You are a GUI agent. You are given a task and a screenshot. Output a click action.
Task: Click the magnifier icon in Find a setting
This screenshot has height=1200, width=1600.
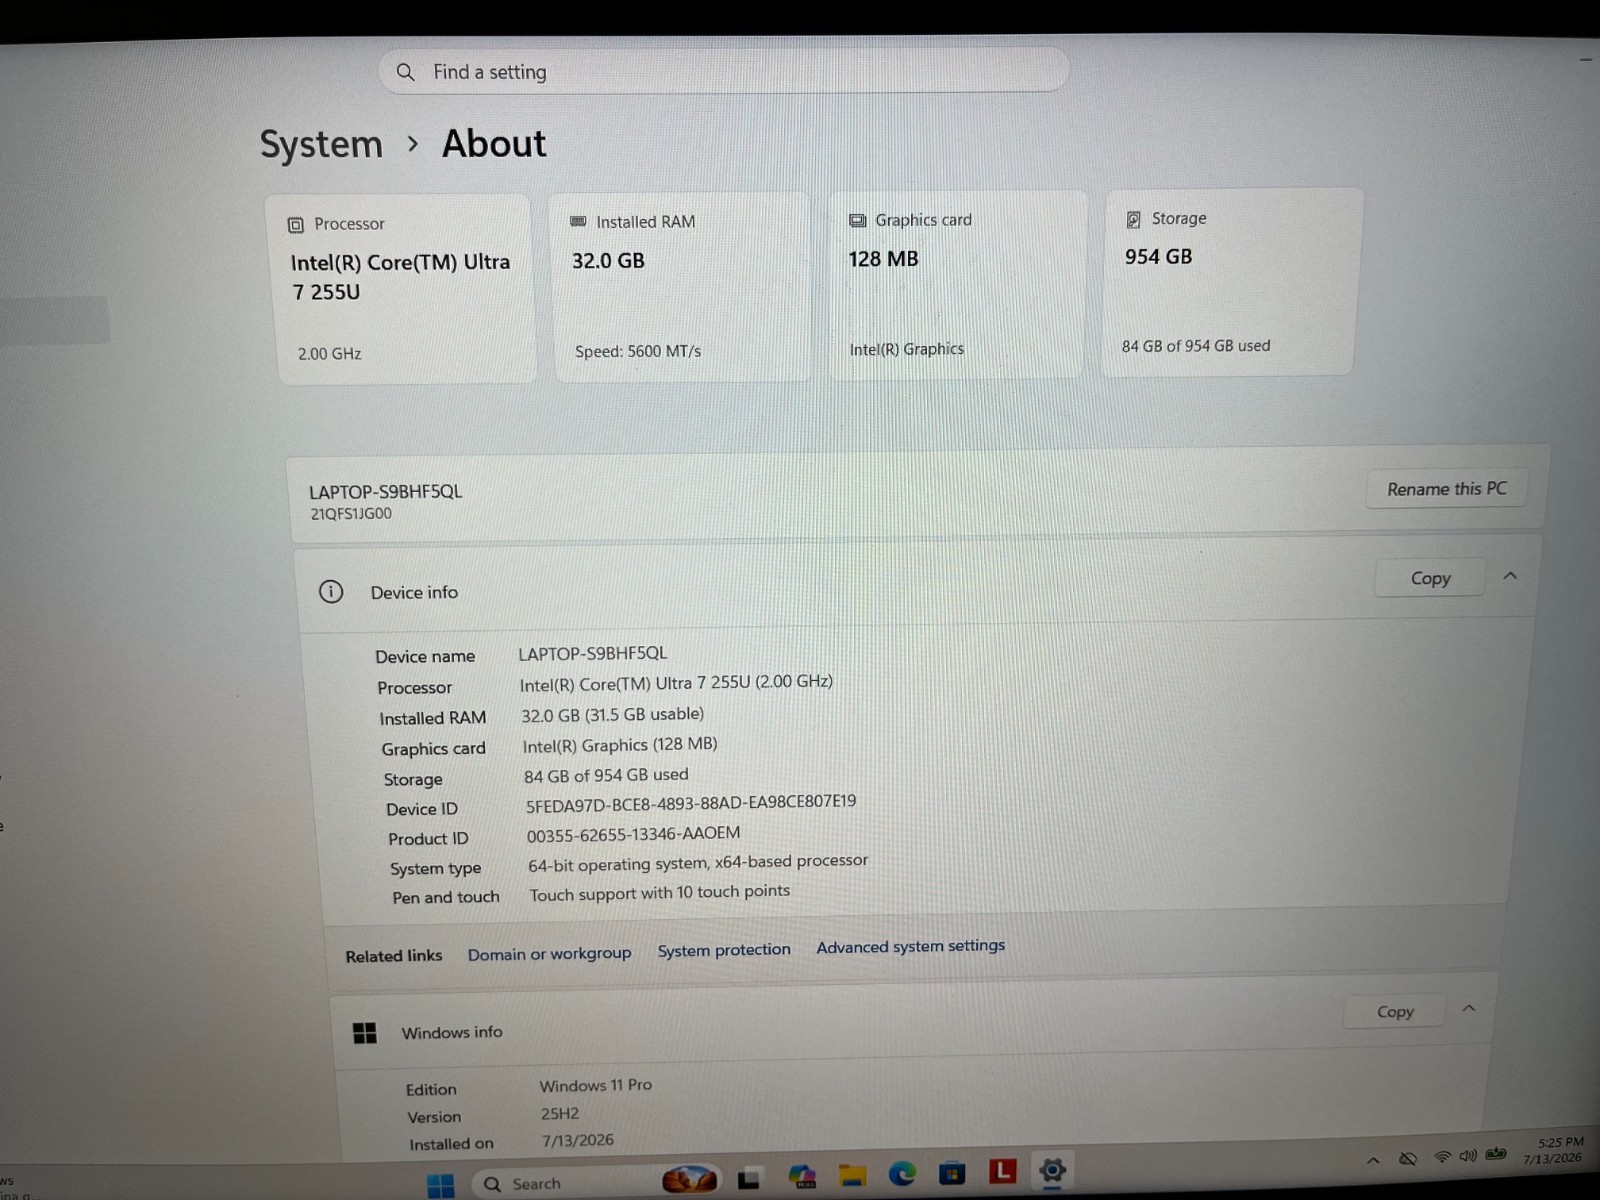point(405,72)
